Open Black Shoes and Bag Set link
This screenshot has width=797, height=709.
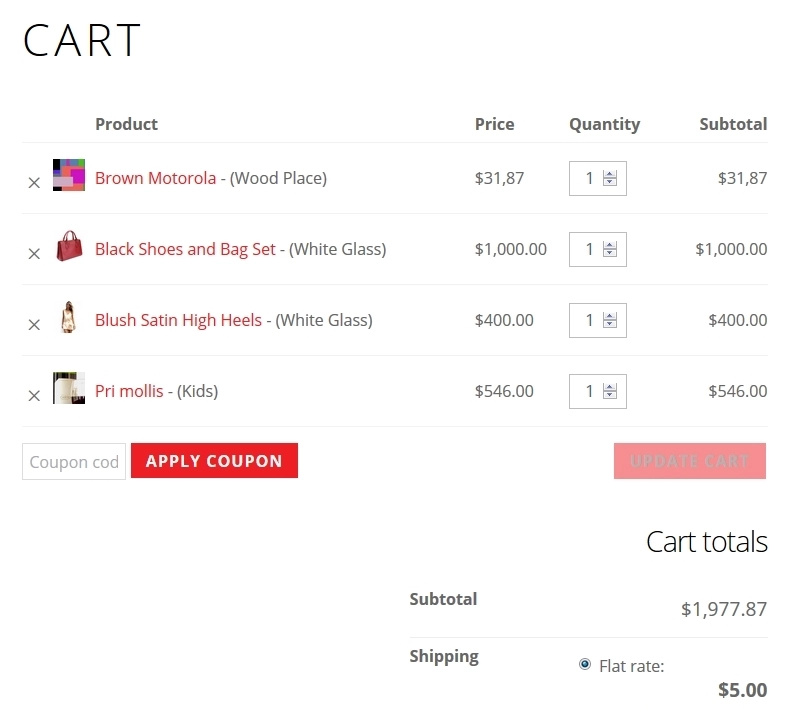(185, 249)
